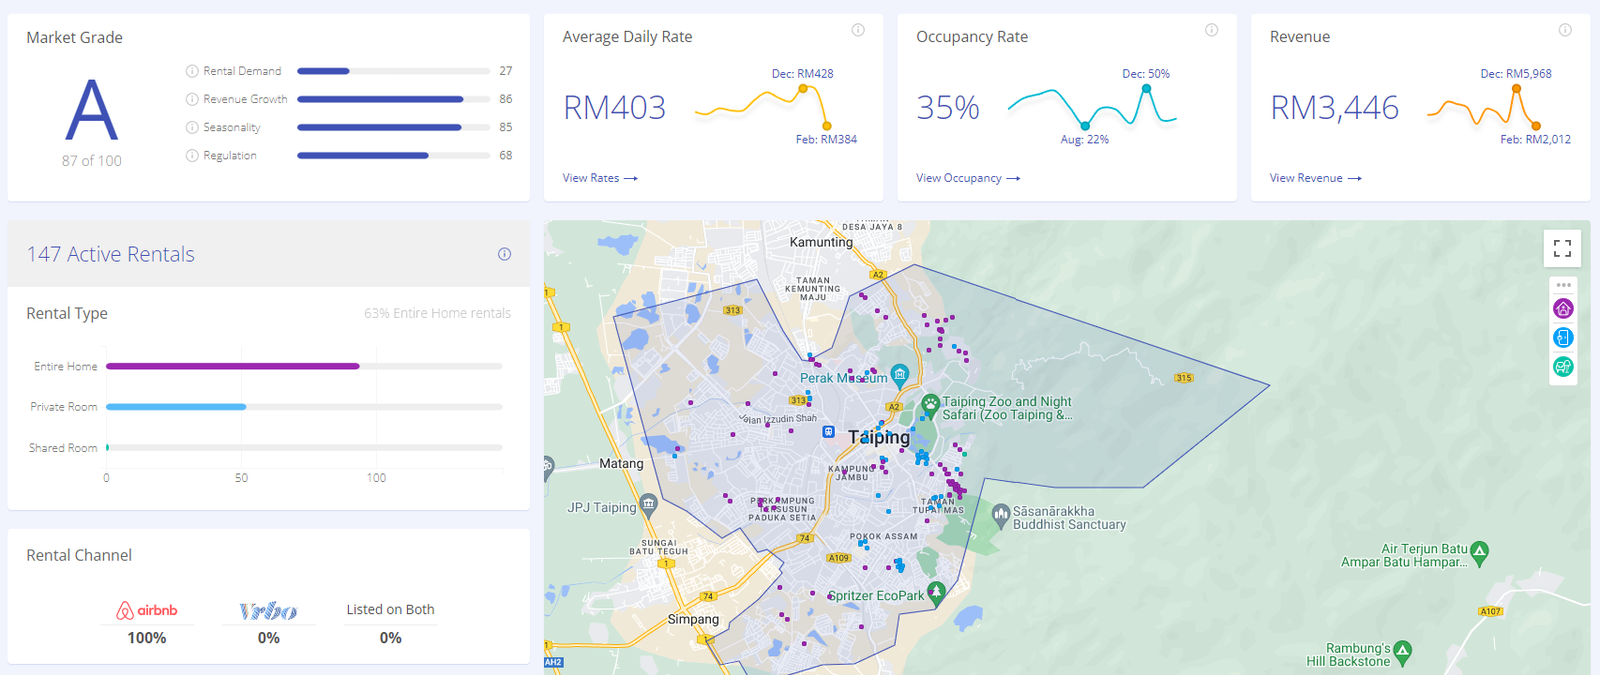Click info icon next to Rental Demand

click(192, 71)
